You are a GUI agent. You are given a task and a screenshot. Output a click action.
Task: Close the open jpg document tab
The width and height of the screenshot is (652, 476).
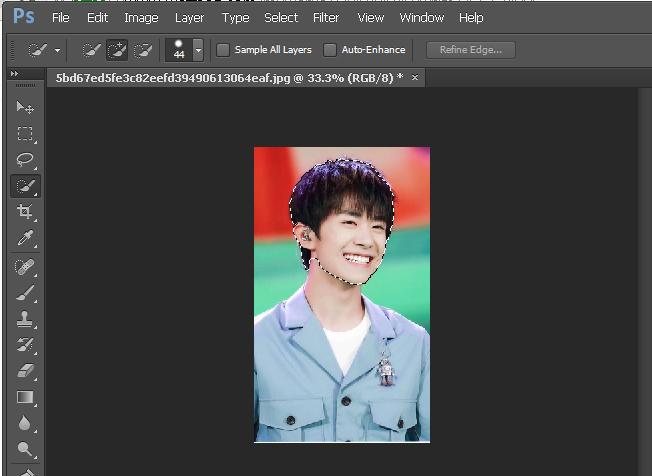[x=415, y=77]
